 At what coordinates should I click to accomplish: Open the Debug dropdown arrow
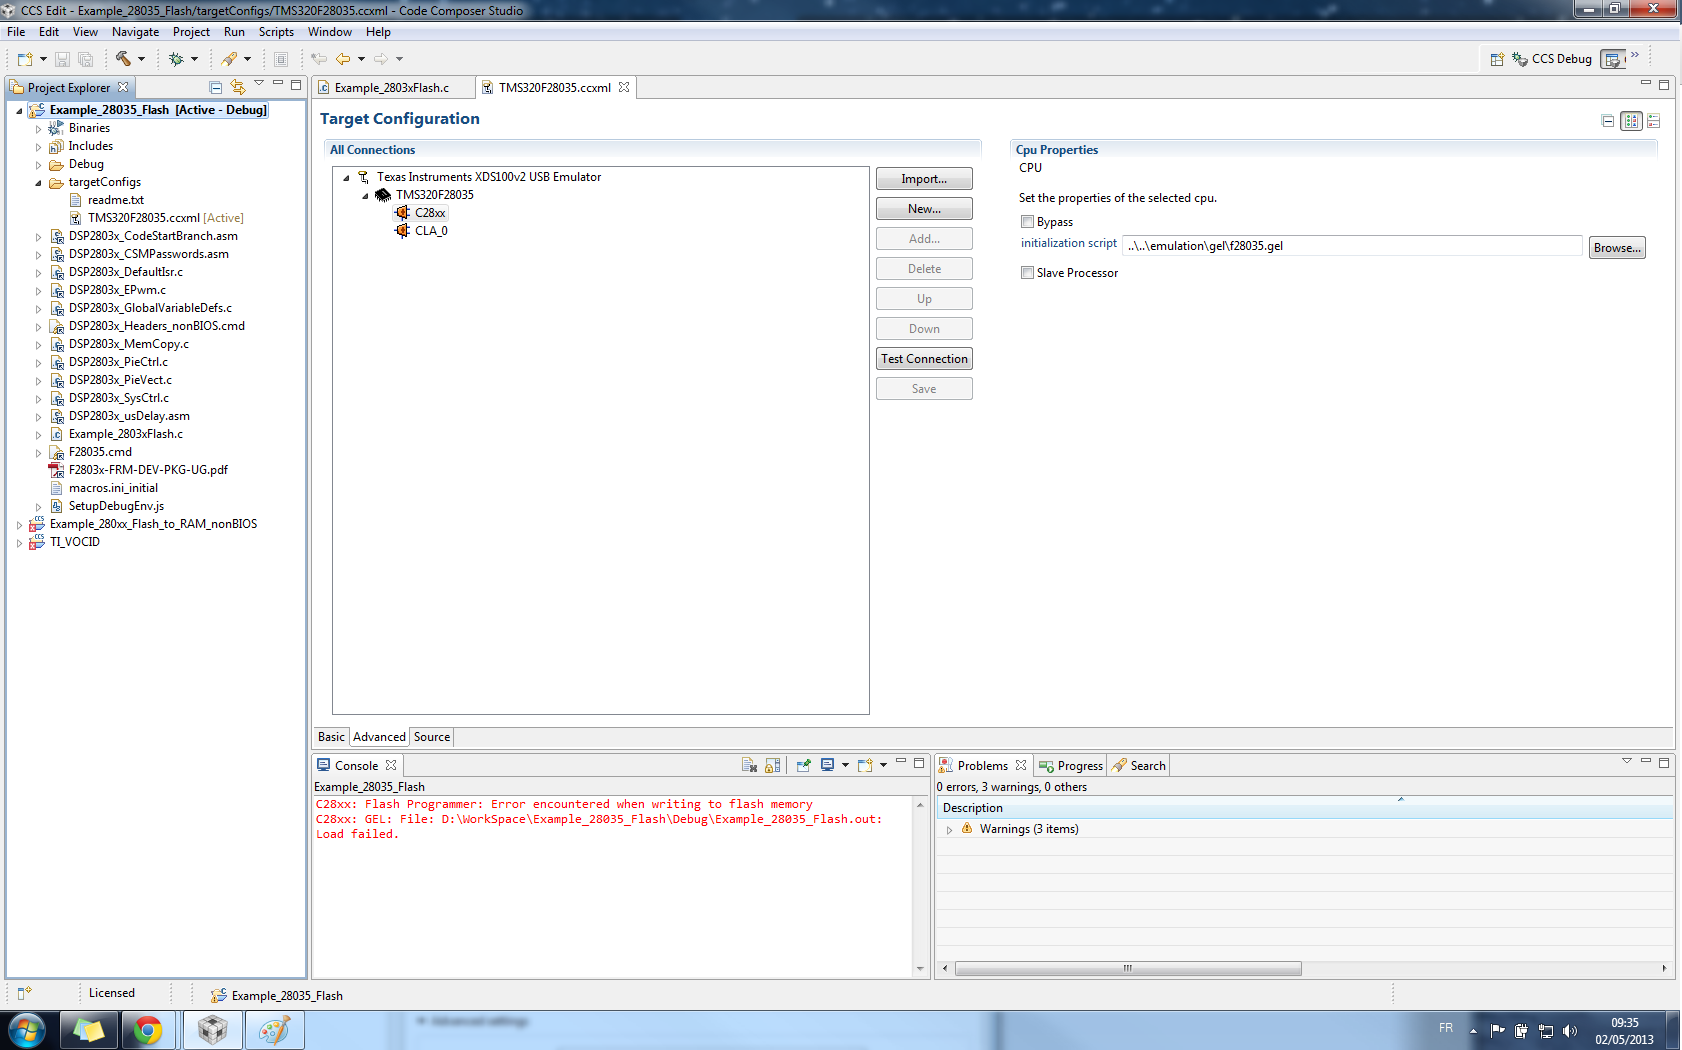point(194,59)
